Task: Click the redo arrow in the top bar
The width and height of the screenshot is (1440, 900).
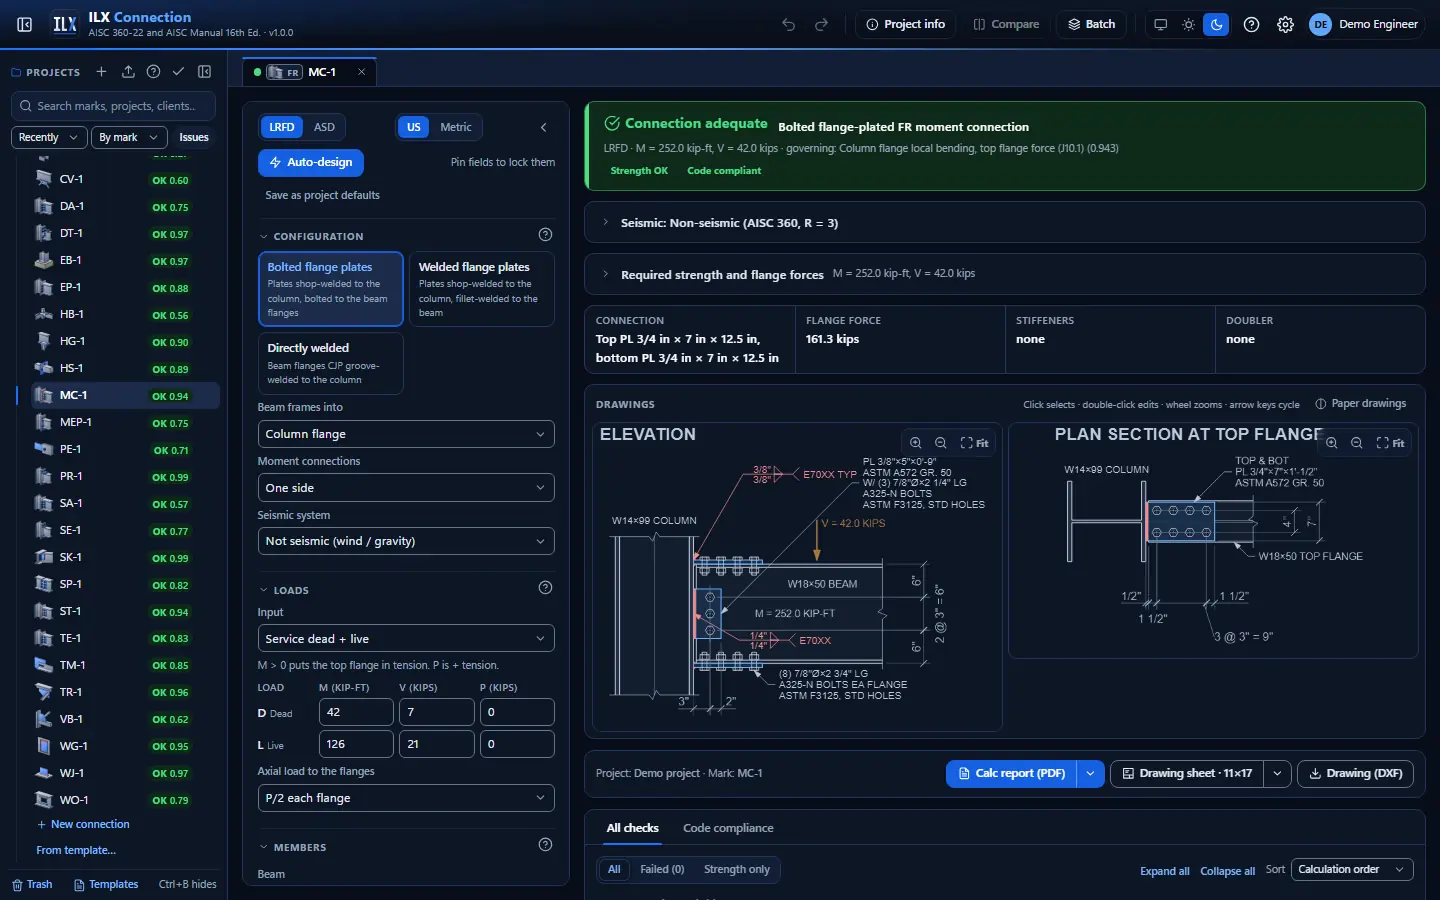Action: click(x=822, y=24)
